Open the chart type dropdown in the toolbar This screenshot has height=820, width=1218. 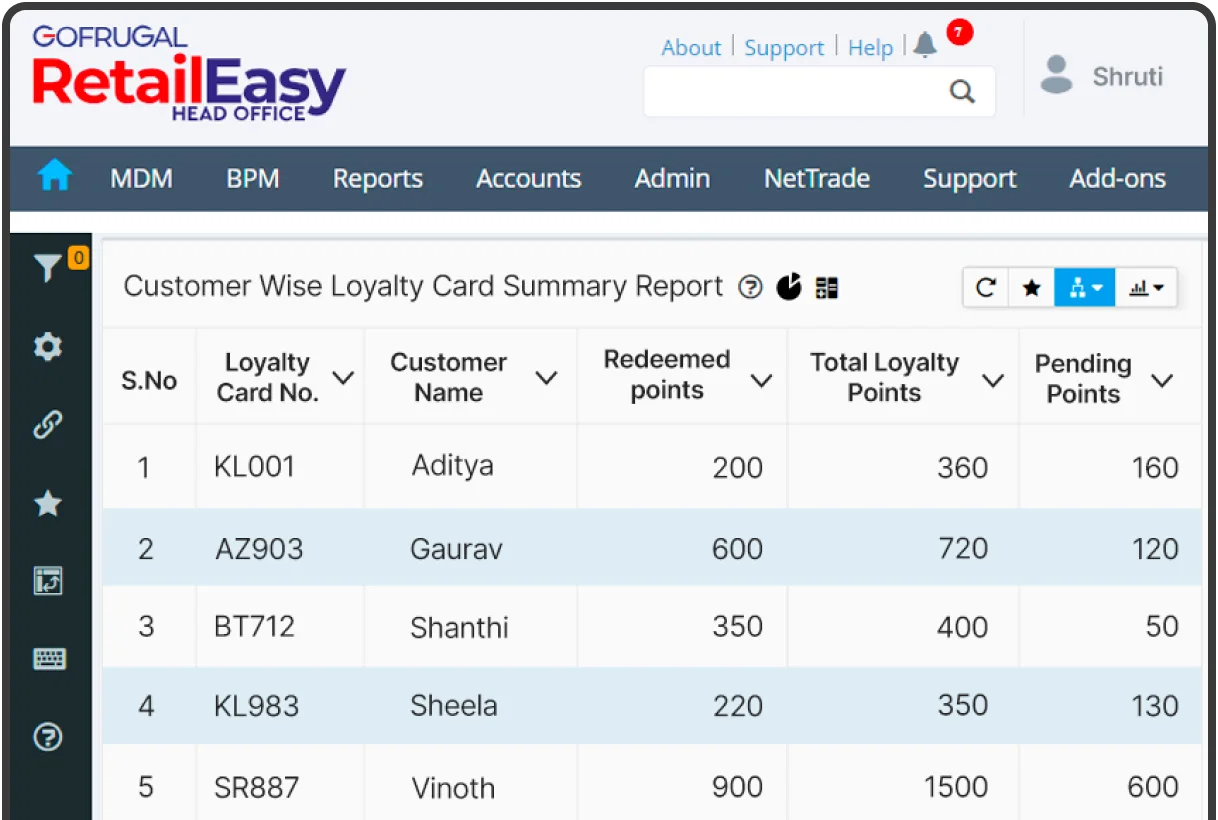1157,287
